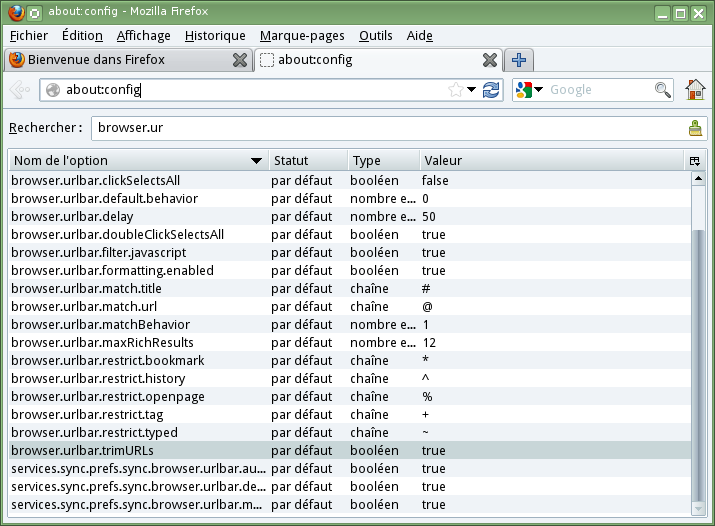This screenshot has height=526, width=715.
Task: Select browser.urlbar.restrict.openpage preference
Action: pyautogui.click(x=350, y=397)
